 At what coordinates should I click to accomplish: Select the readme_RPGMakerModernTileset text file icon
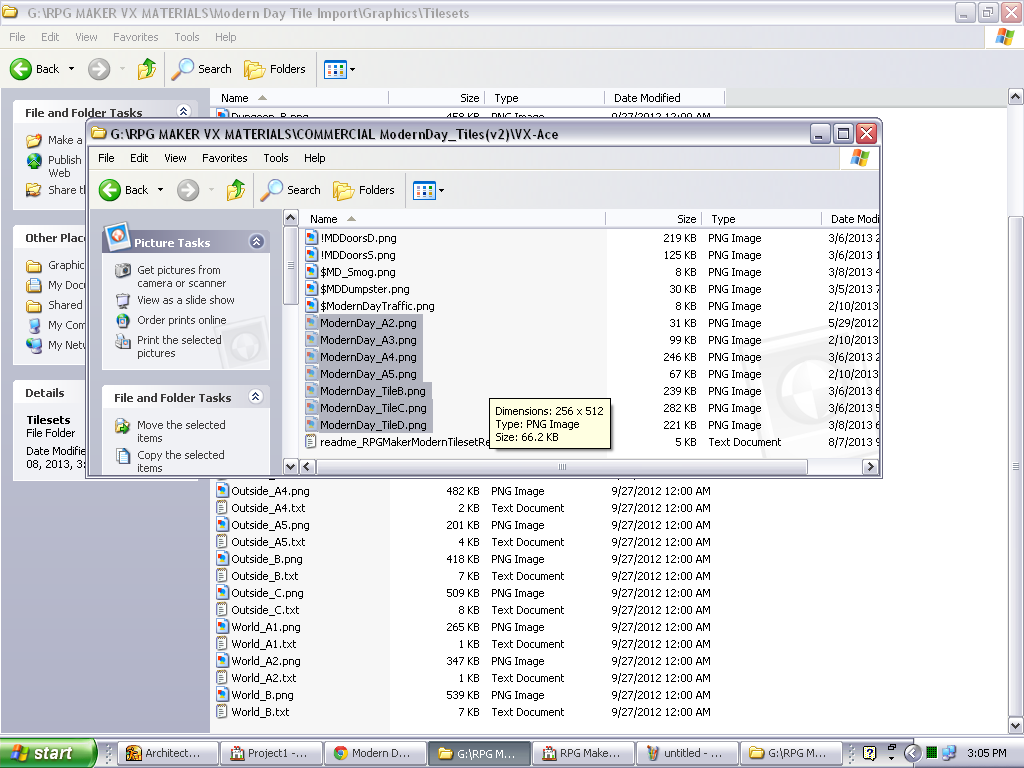pyautogui.click(x=312, y=442)
